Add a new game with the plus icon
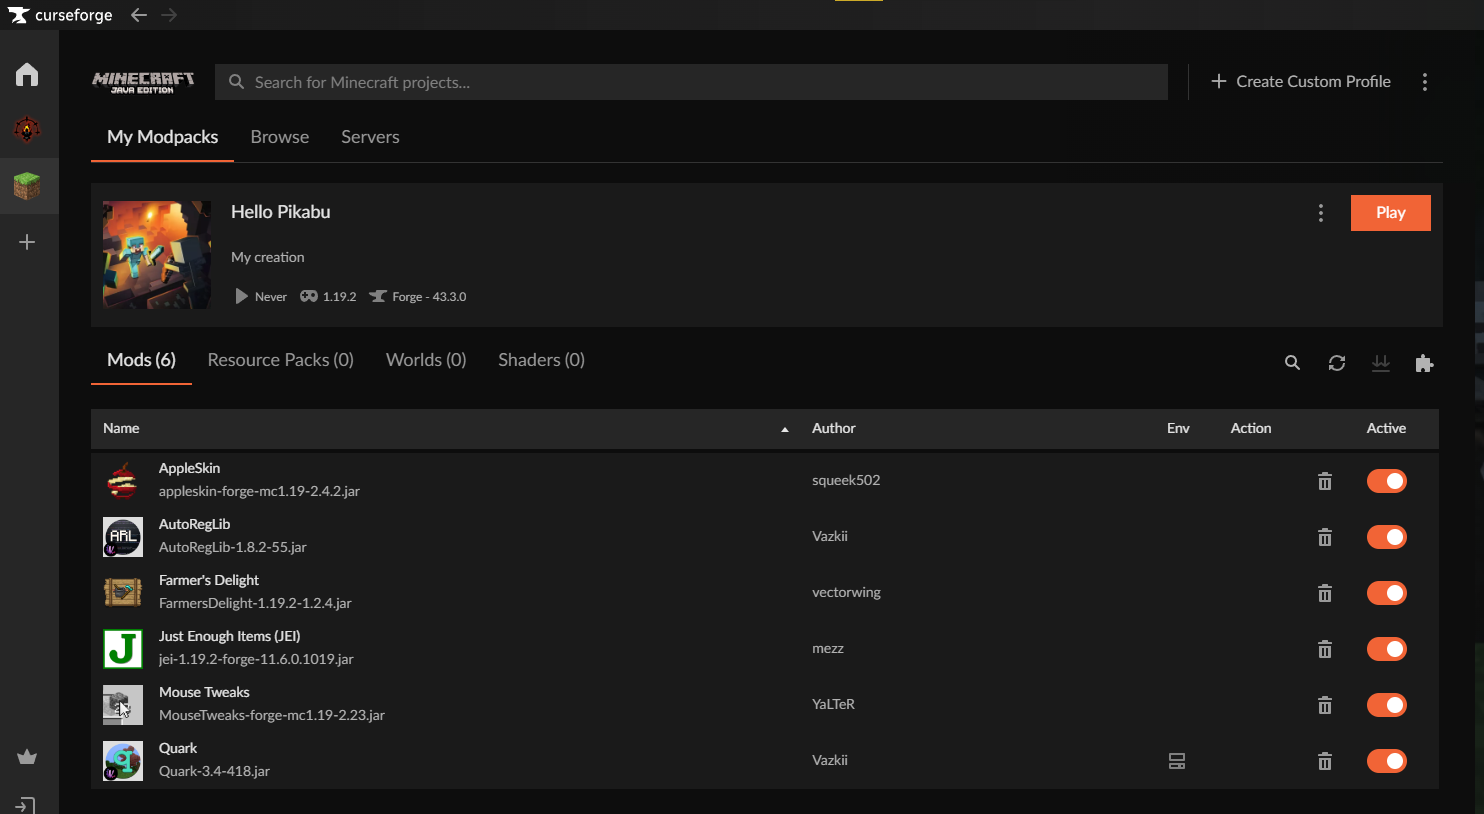 [27, 242]
